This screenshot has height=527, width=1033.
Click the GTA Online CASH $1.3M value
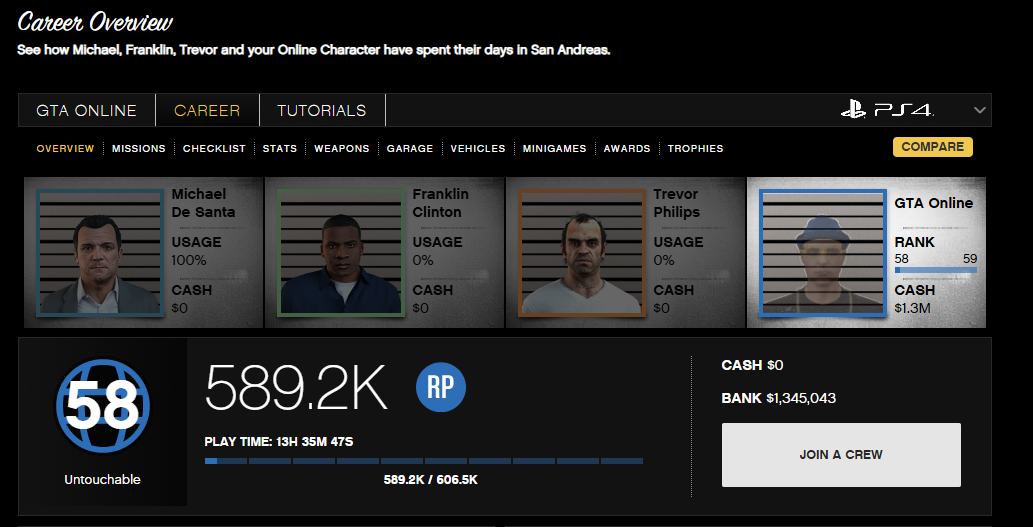click(x=912, y=308)
